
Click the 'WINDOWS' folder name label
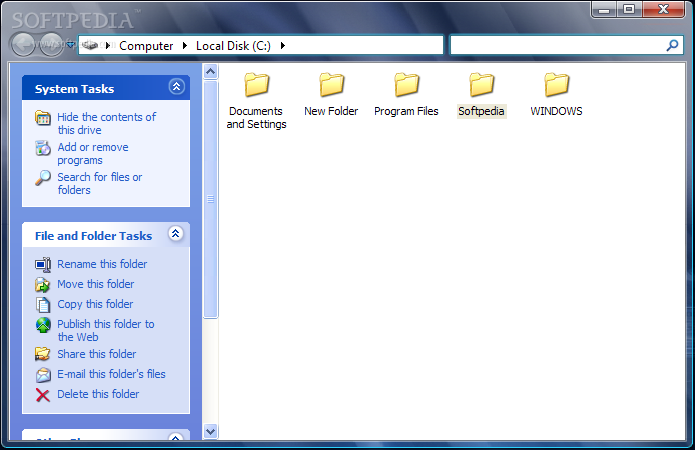(x=556, y=111)
